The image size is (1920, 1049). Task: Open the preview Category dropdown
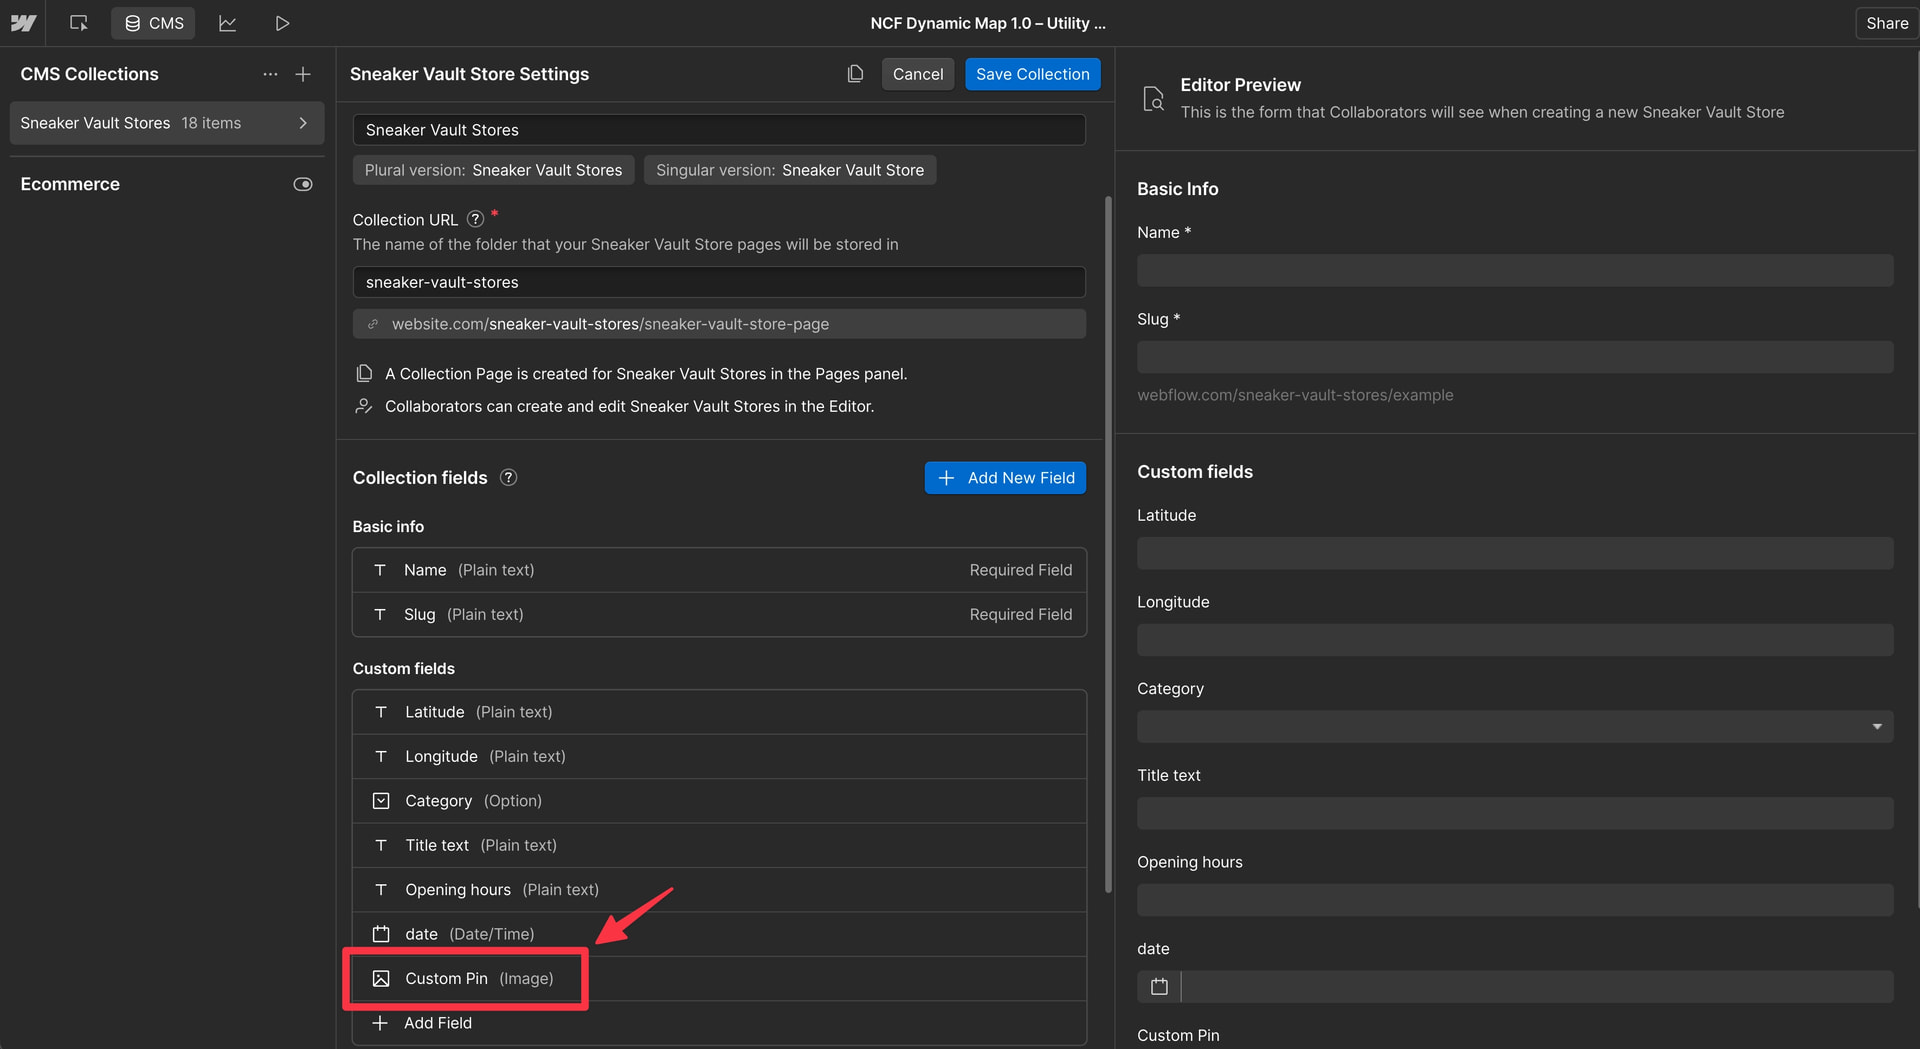point(1515,727)
